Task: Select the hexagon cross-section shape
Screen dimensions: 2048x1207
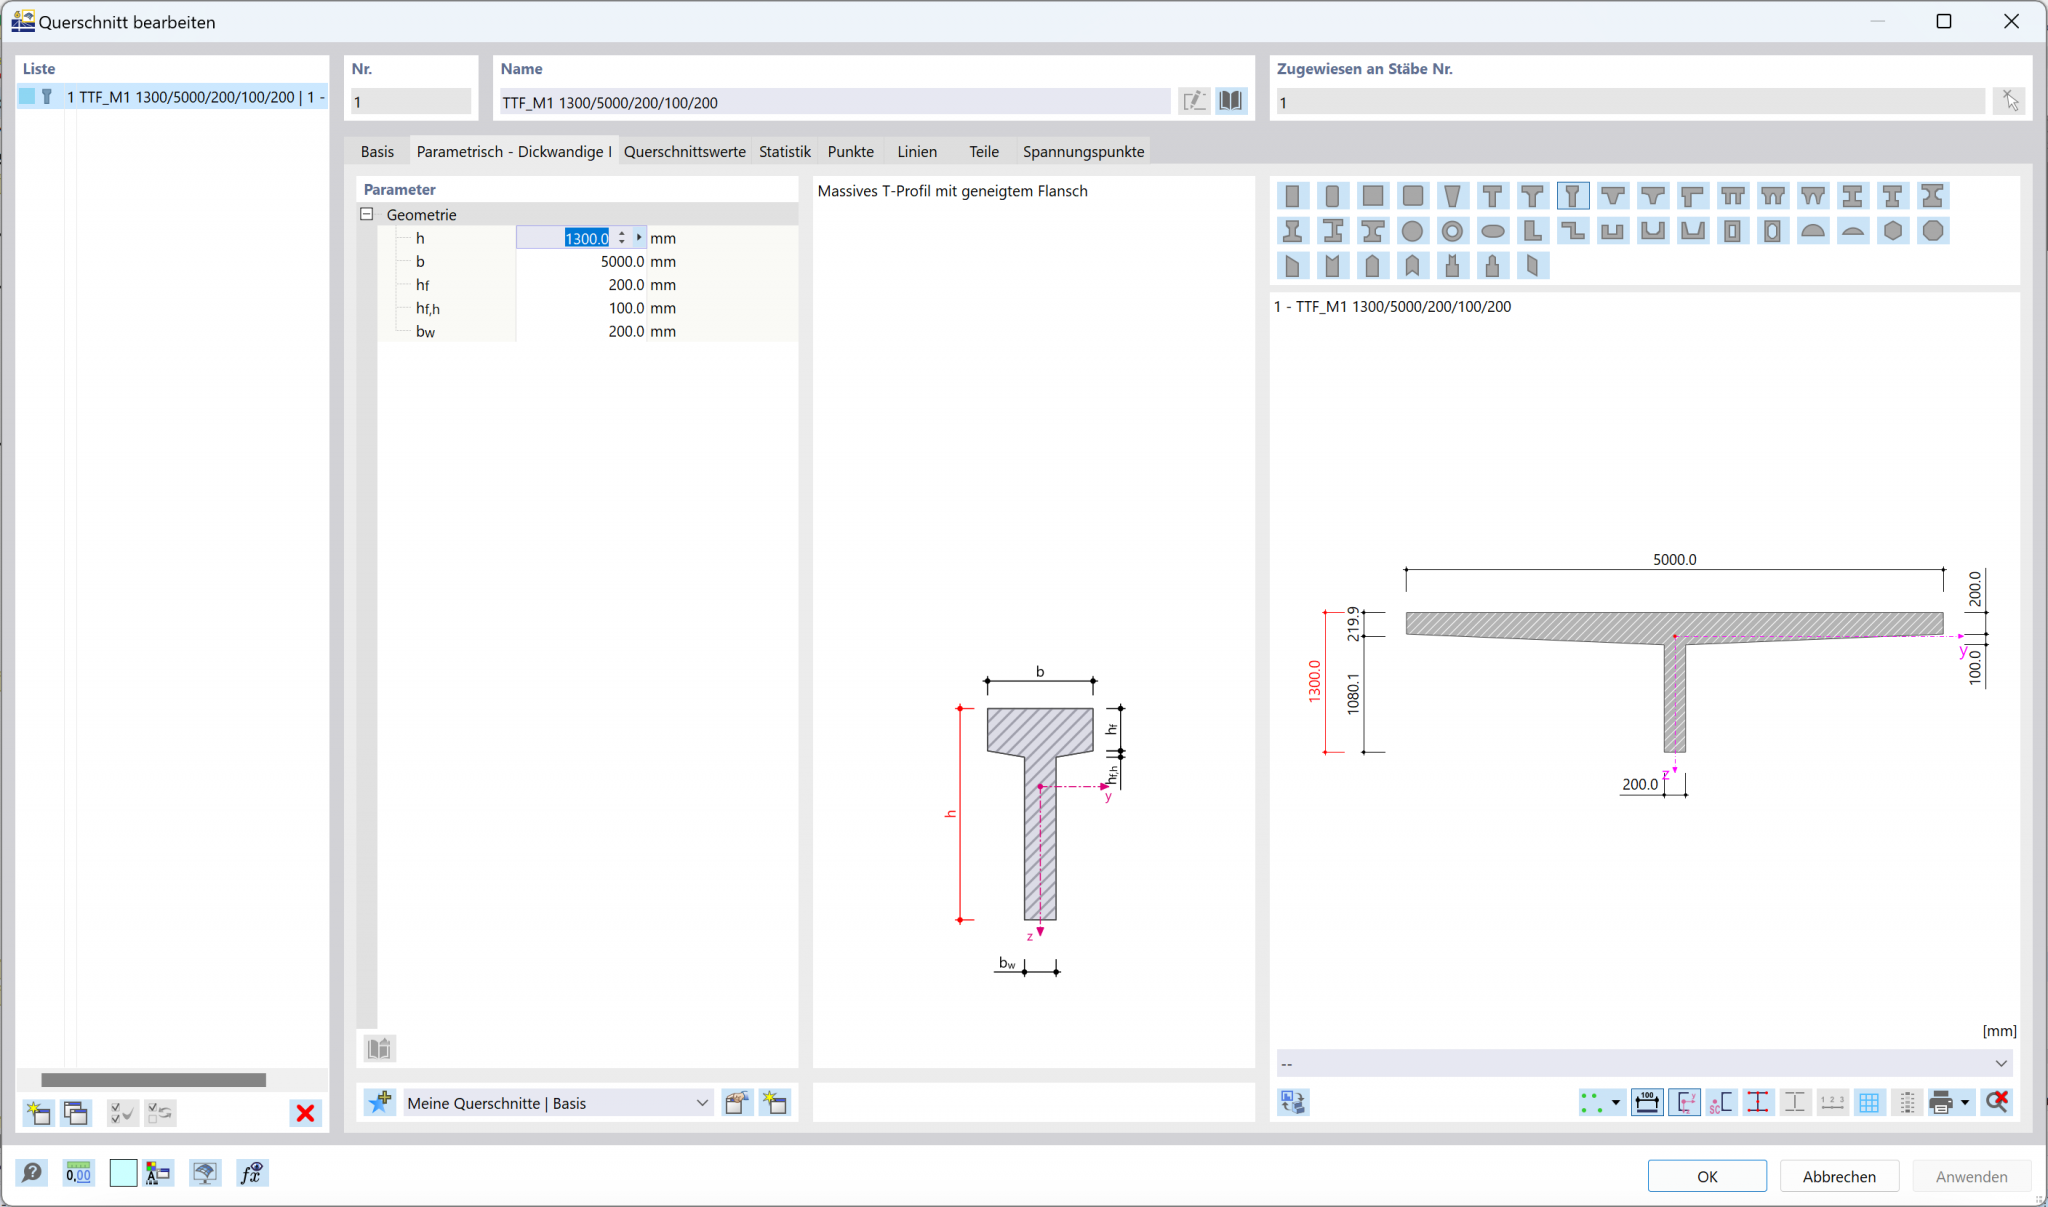Action: 1892,231
